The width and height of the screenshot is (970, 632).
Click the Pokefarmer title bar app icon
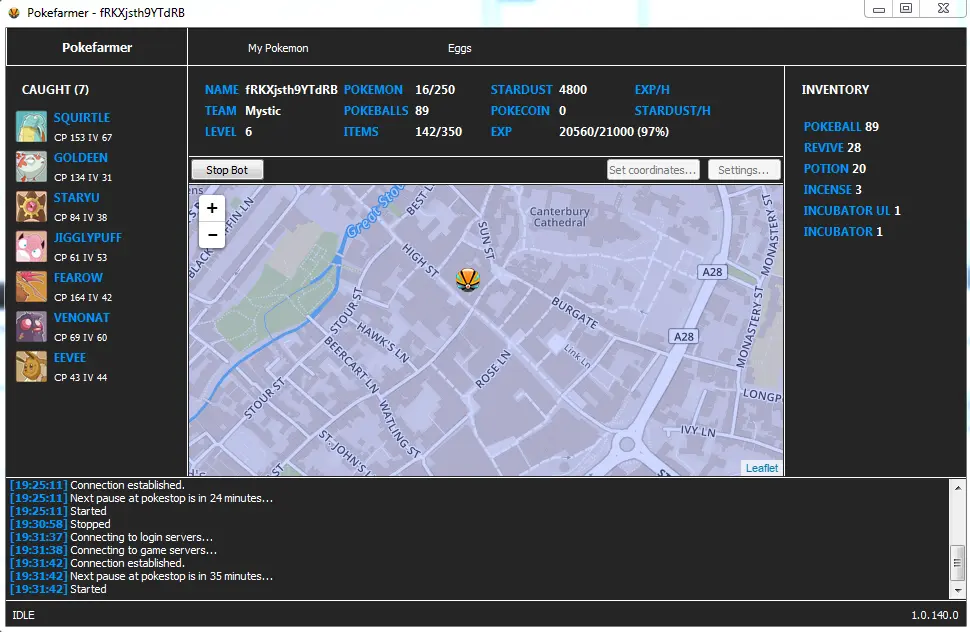click(14, 13)
